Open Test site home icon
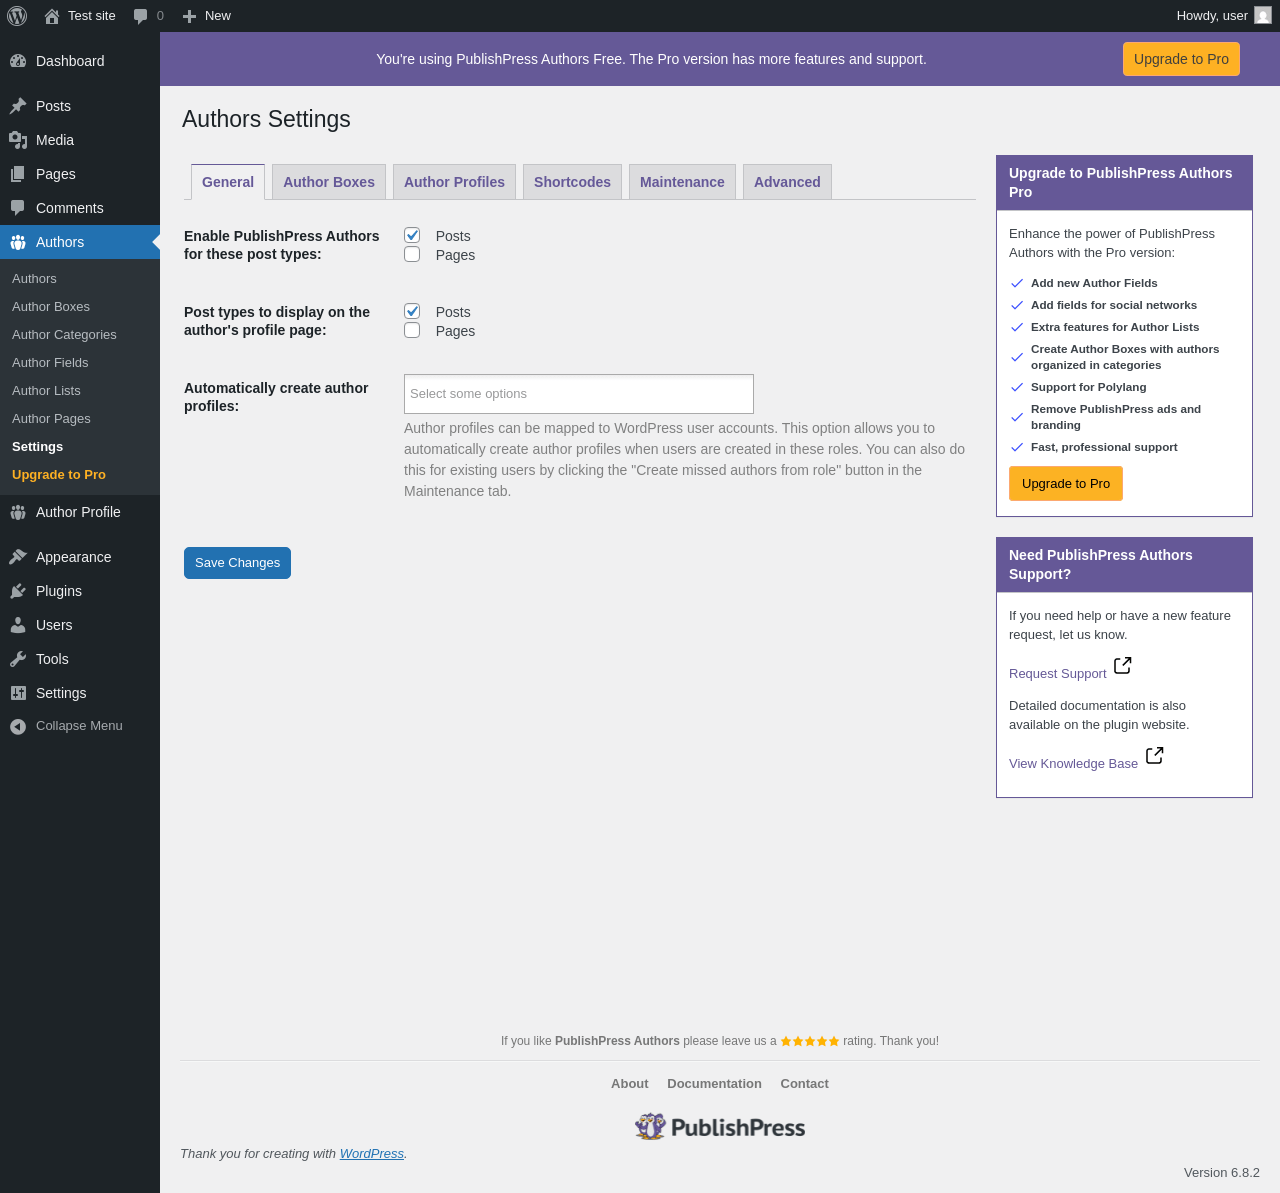 (x=52, y=16)
